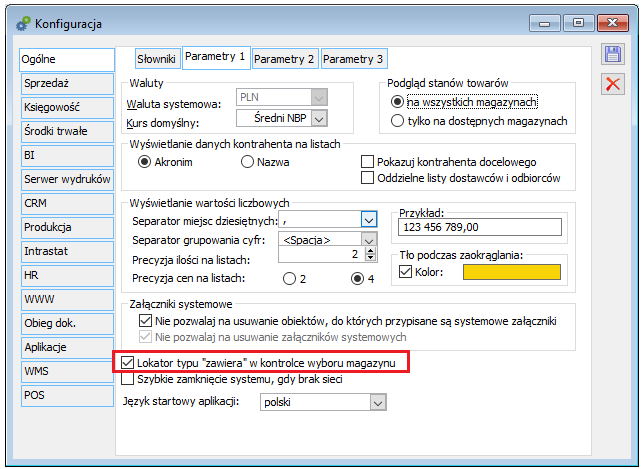The width and height of the screenshot is (642, 469).
Task: Select 'na wszystkich magazynach' radio option
Action: tap(464, 102)
